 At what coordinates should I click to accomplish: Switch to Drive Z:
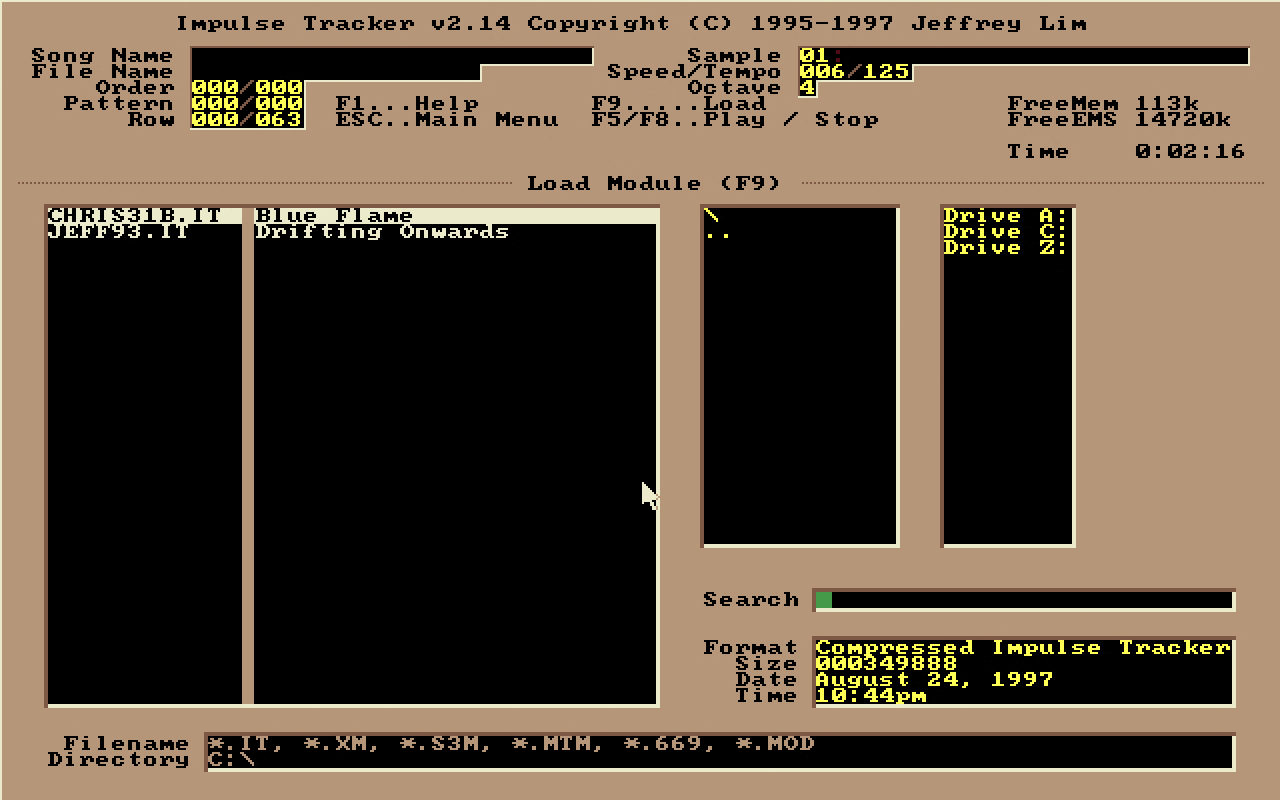(1007, 248)
